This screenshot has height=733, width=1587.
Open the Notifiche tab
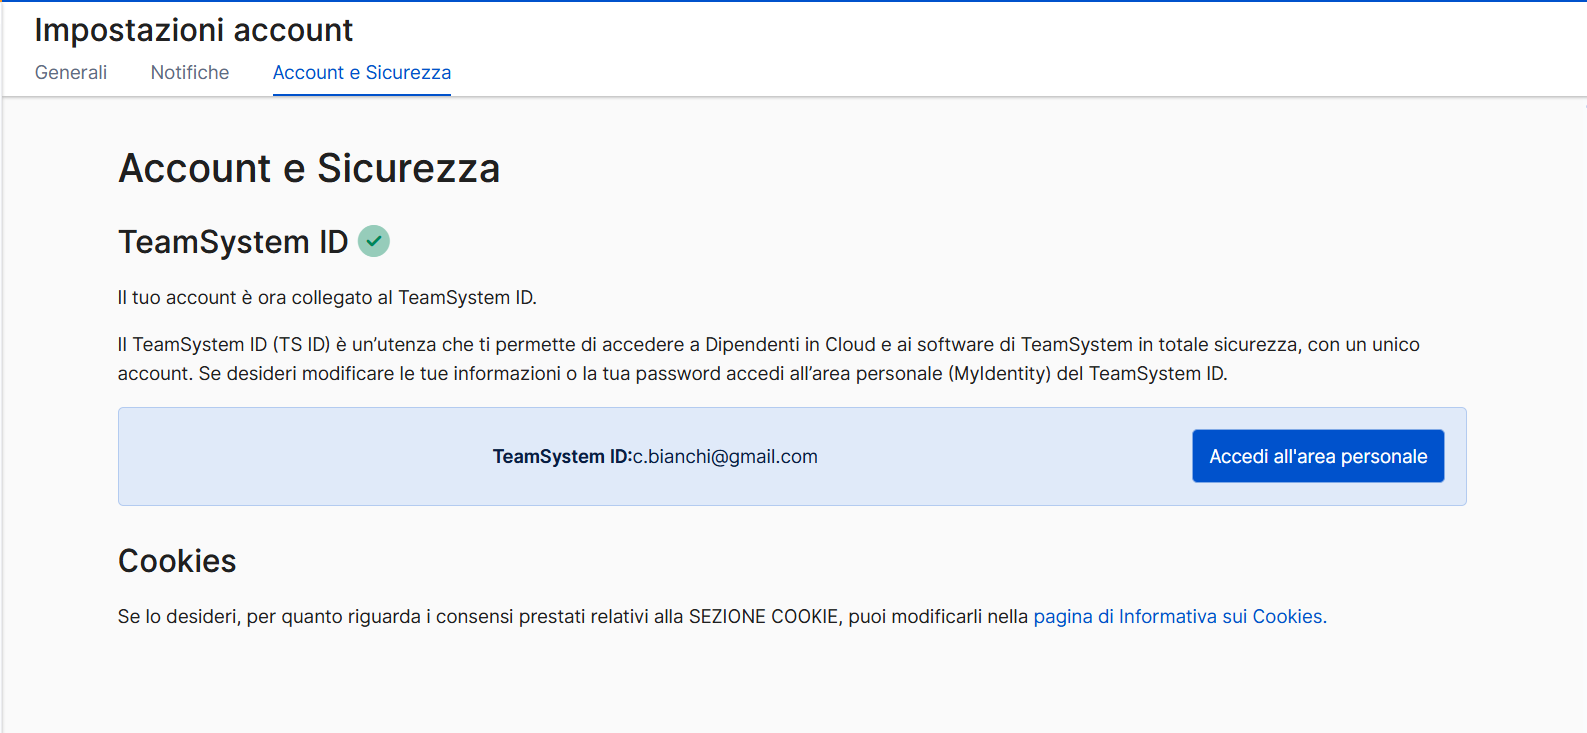(190, 73)
